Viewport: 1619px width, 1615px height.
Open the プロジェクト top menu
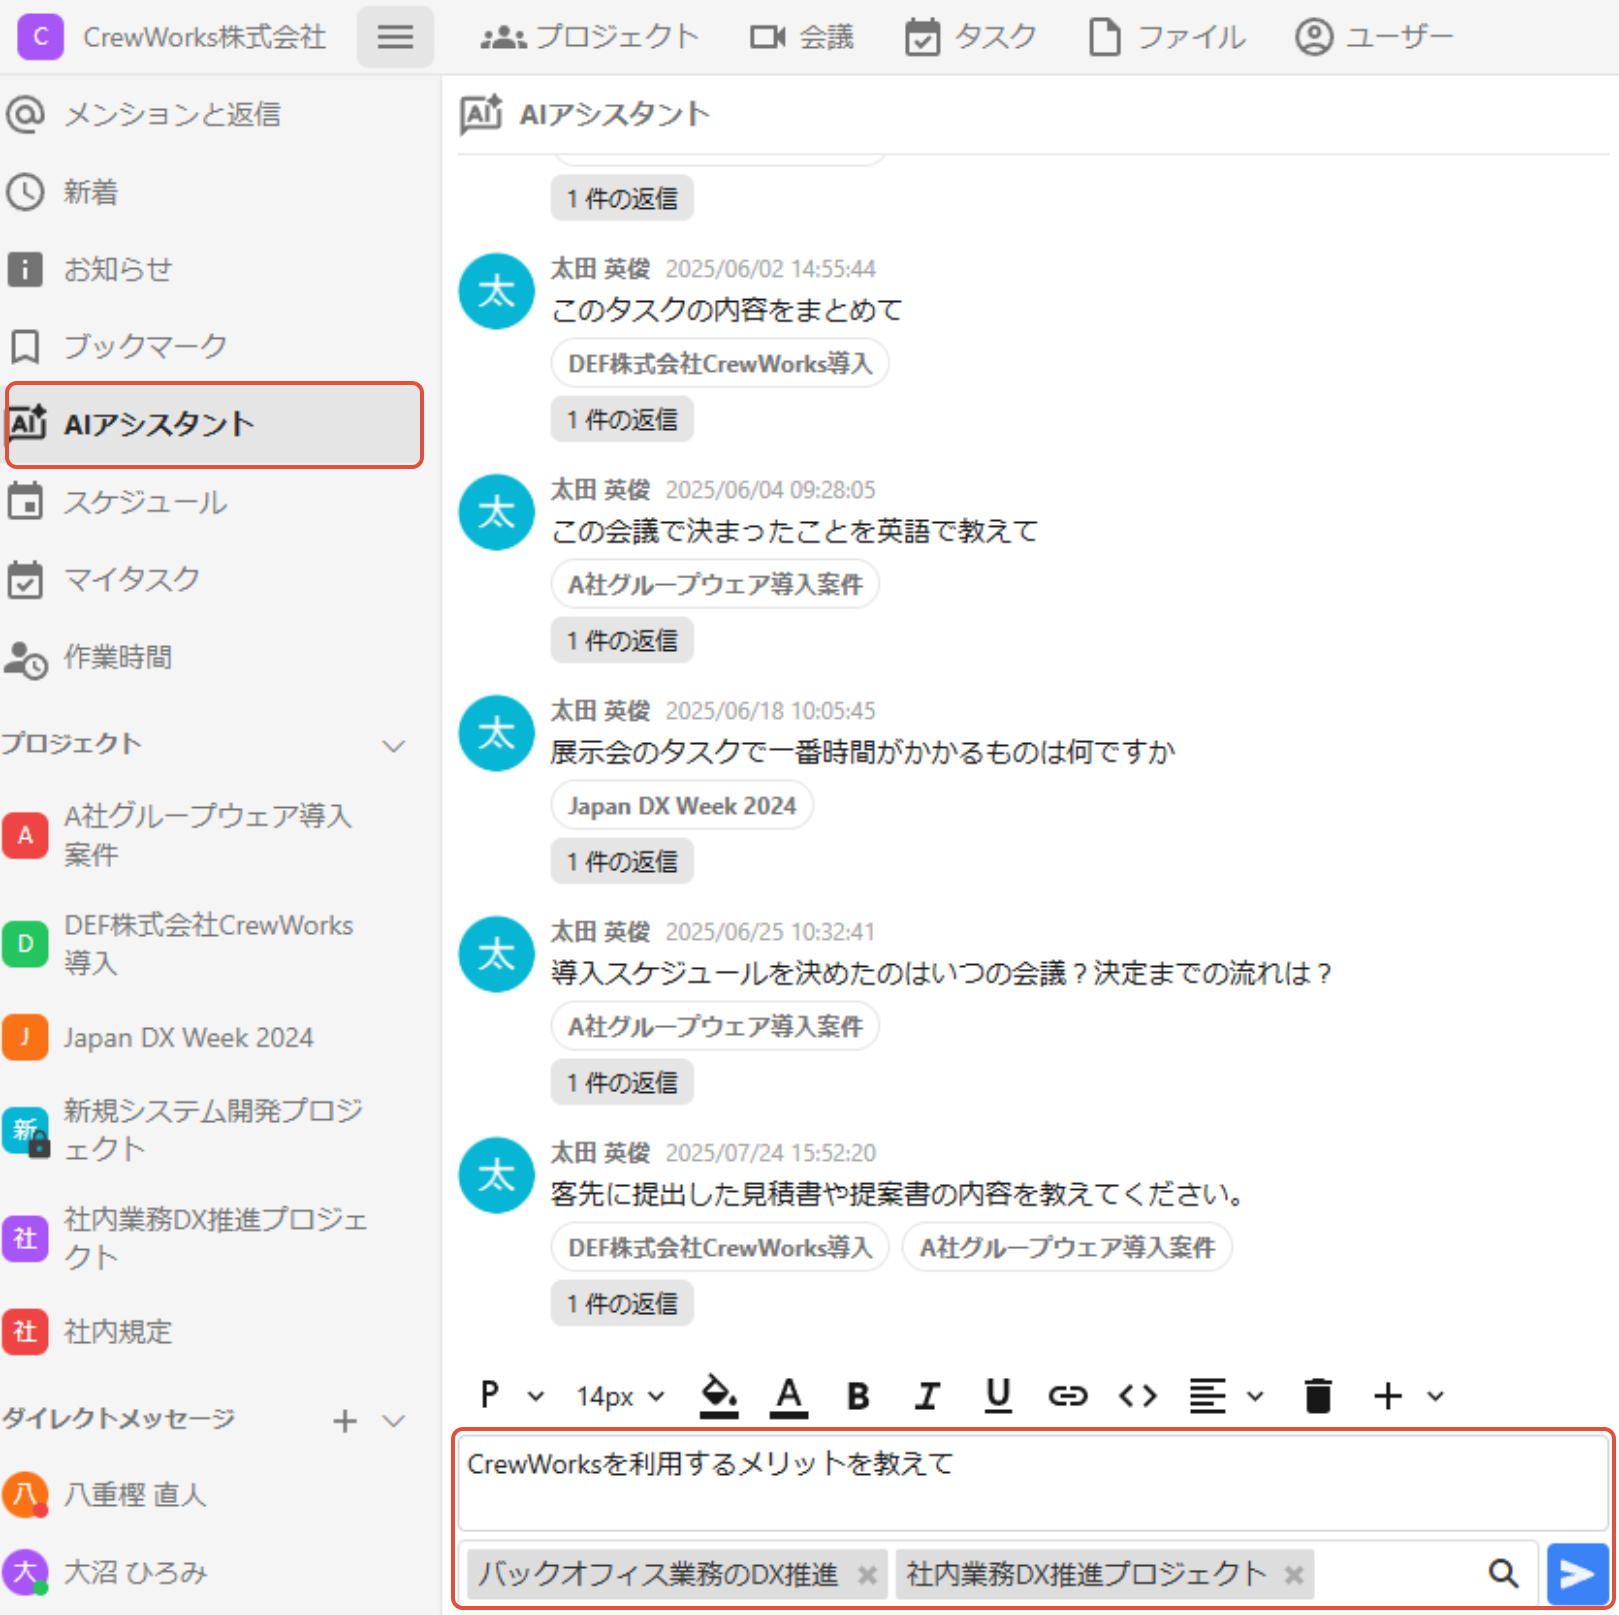589,37
